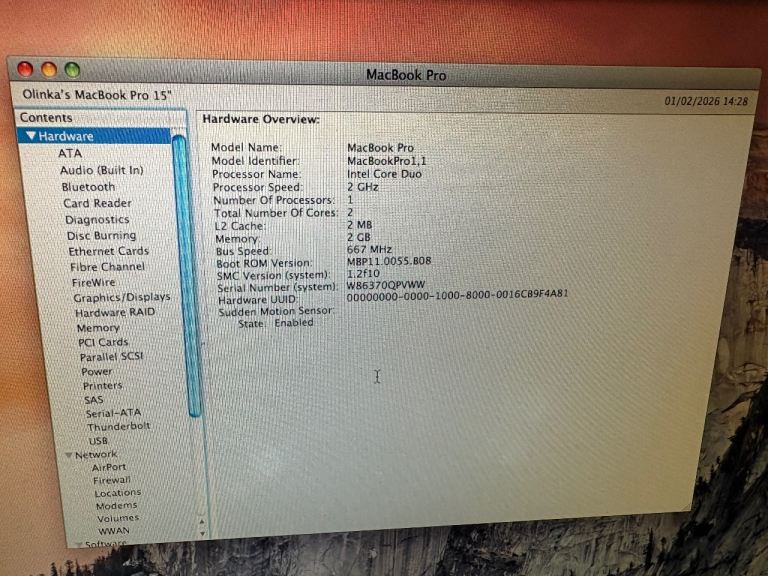Collapse the Network section triangle
The image size is (768, 576).
click(69, 456)
